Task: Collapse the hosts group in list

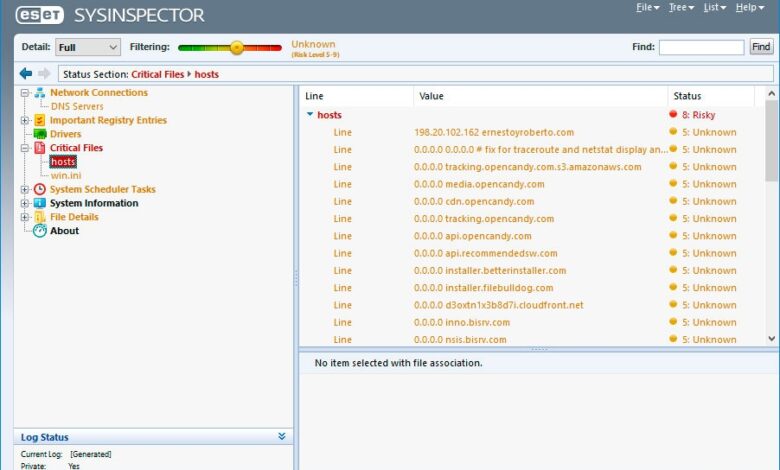Action: tap(310, 114)
